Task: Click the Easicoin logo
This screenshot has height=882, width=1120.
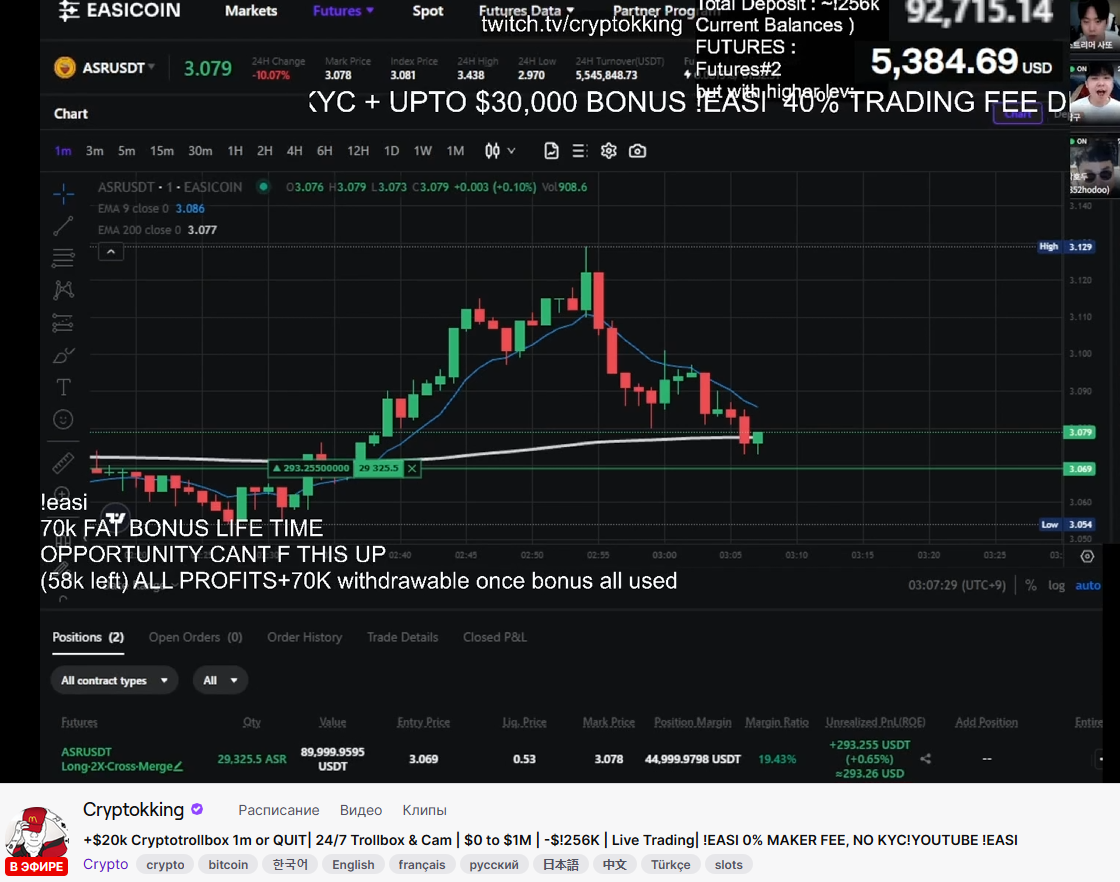Action: [x=119, y=10]
